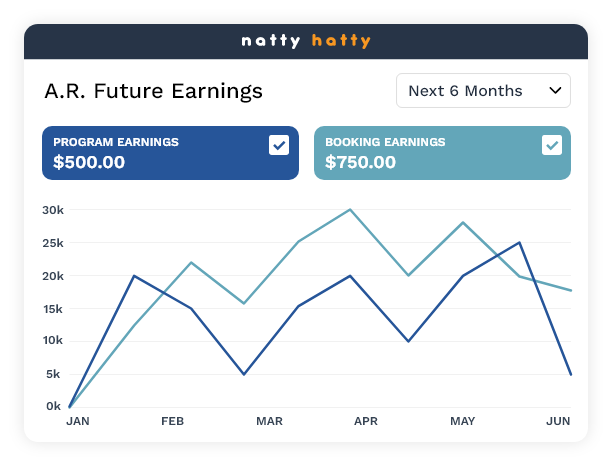Click the 30k y-axis label

point(53,210)
